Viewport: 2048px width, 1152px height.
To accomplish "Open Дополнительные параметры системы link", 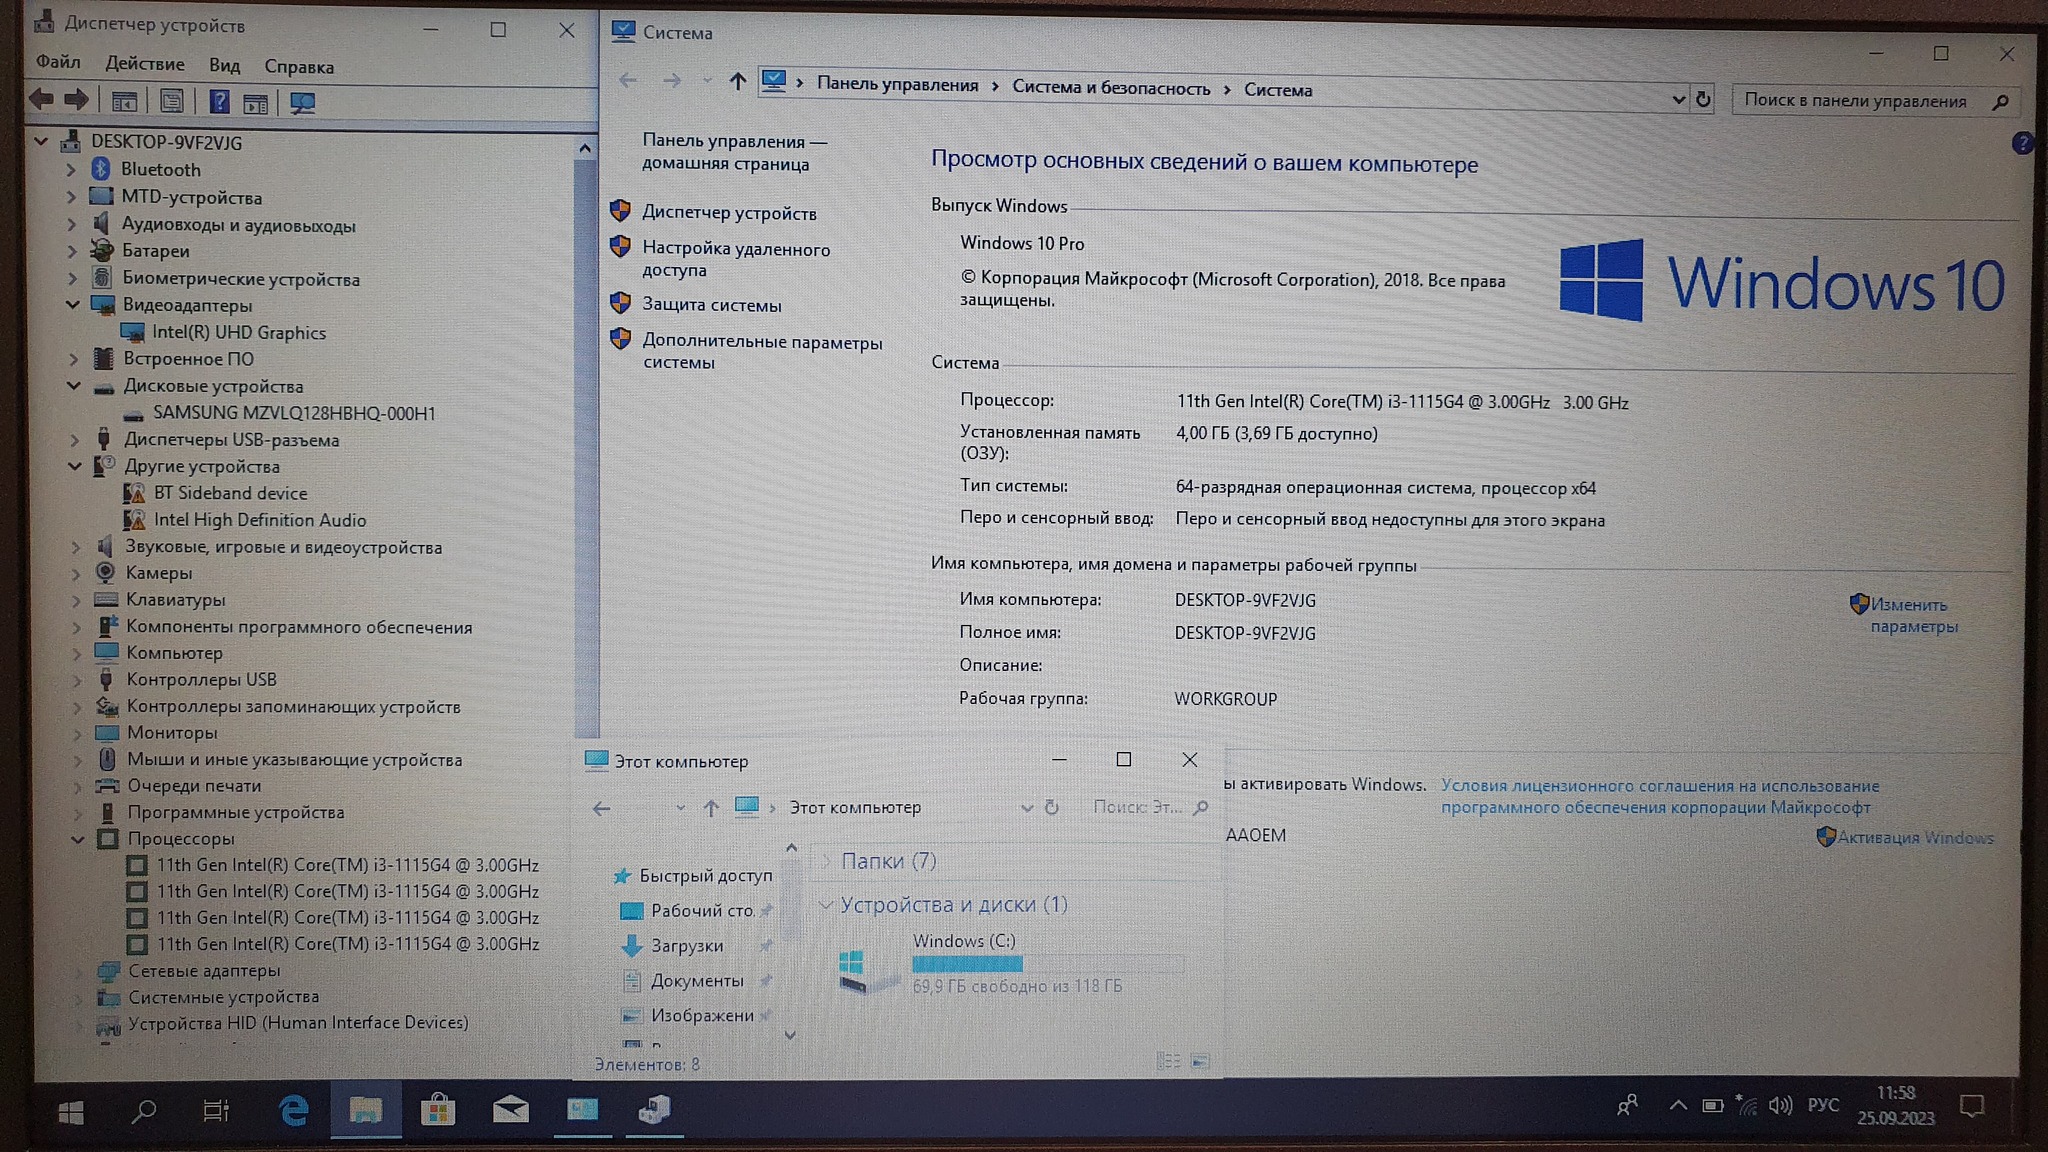I will (762, 352).
